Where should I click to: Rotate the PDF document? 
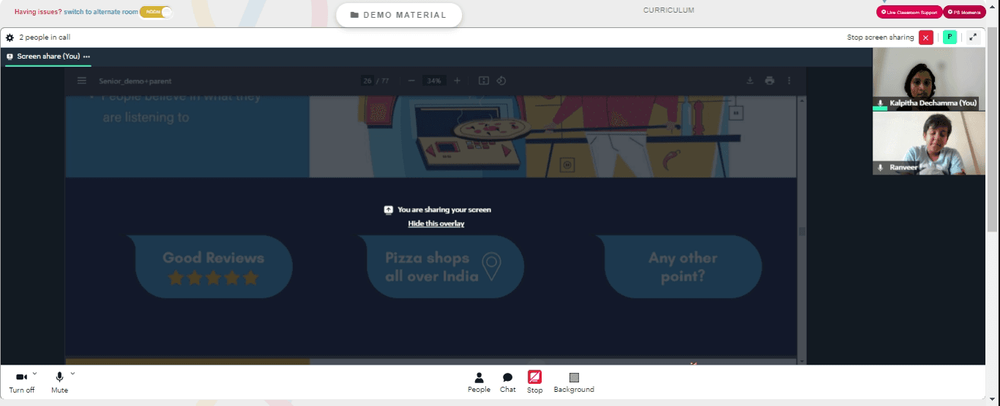[x=501, y=81]
